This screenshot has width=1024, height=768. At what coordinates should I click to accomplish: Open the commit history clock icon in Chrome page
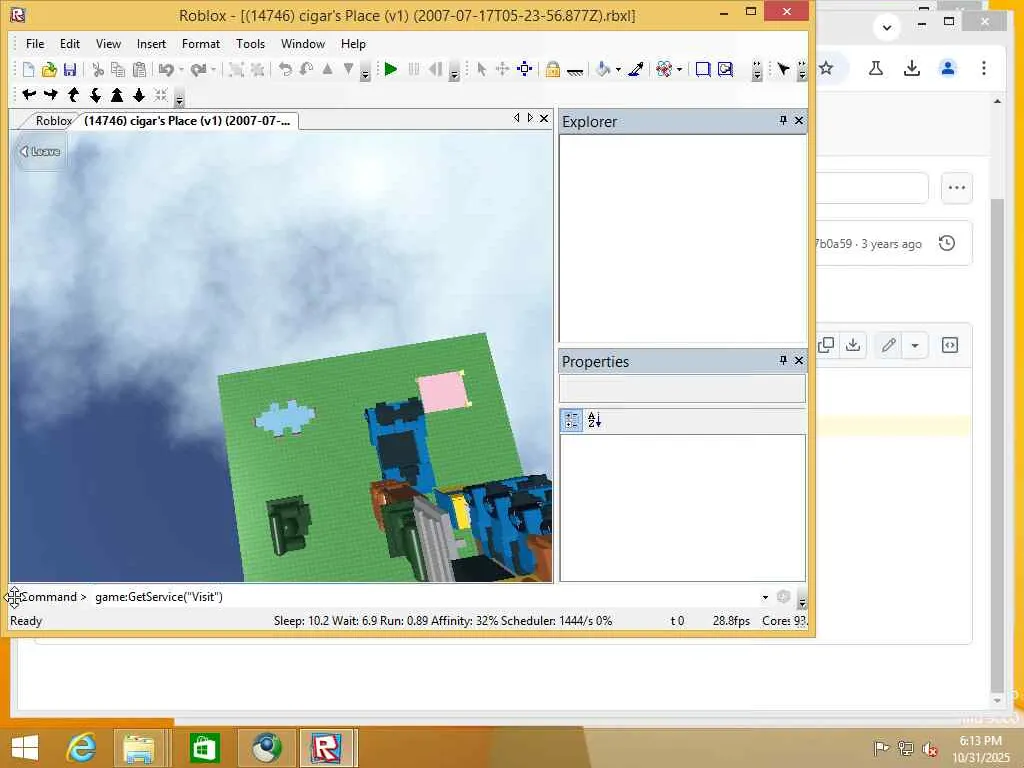click(947, 244)
